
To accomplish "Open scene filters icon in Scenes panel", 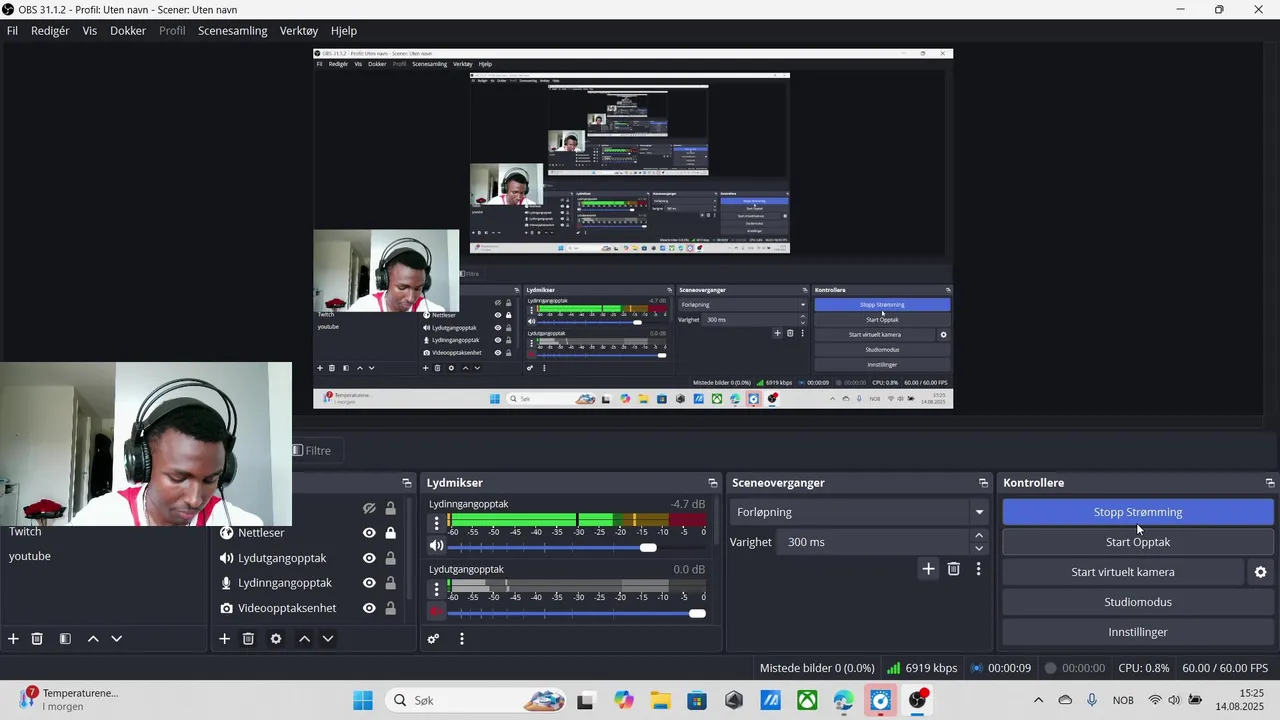I will [65, 639].
